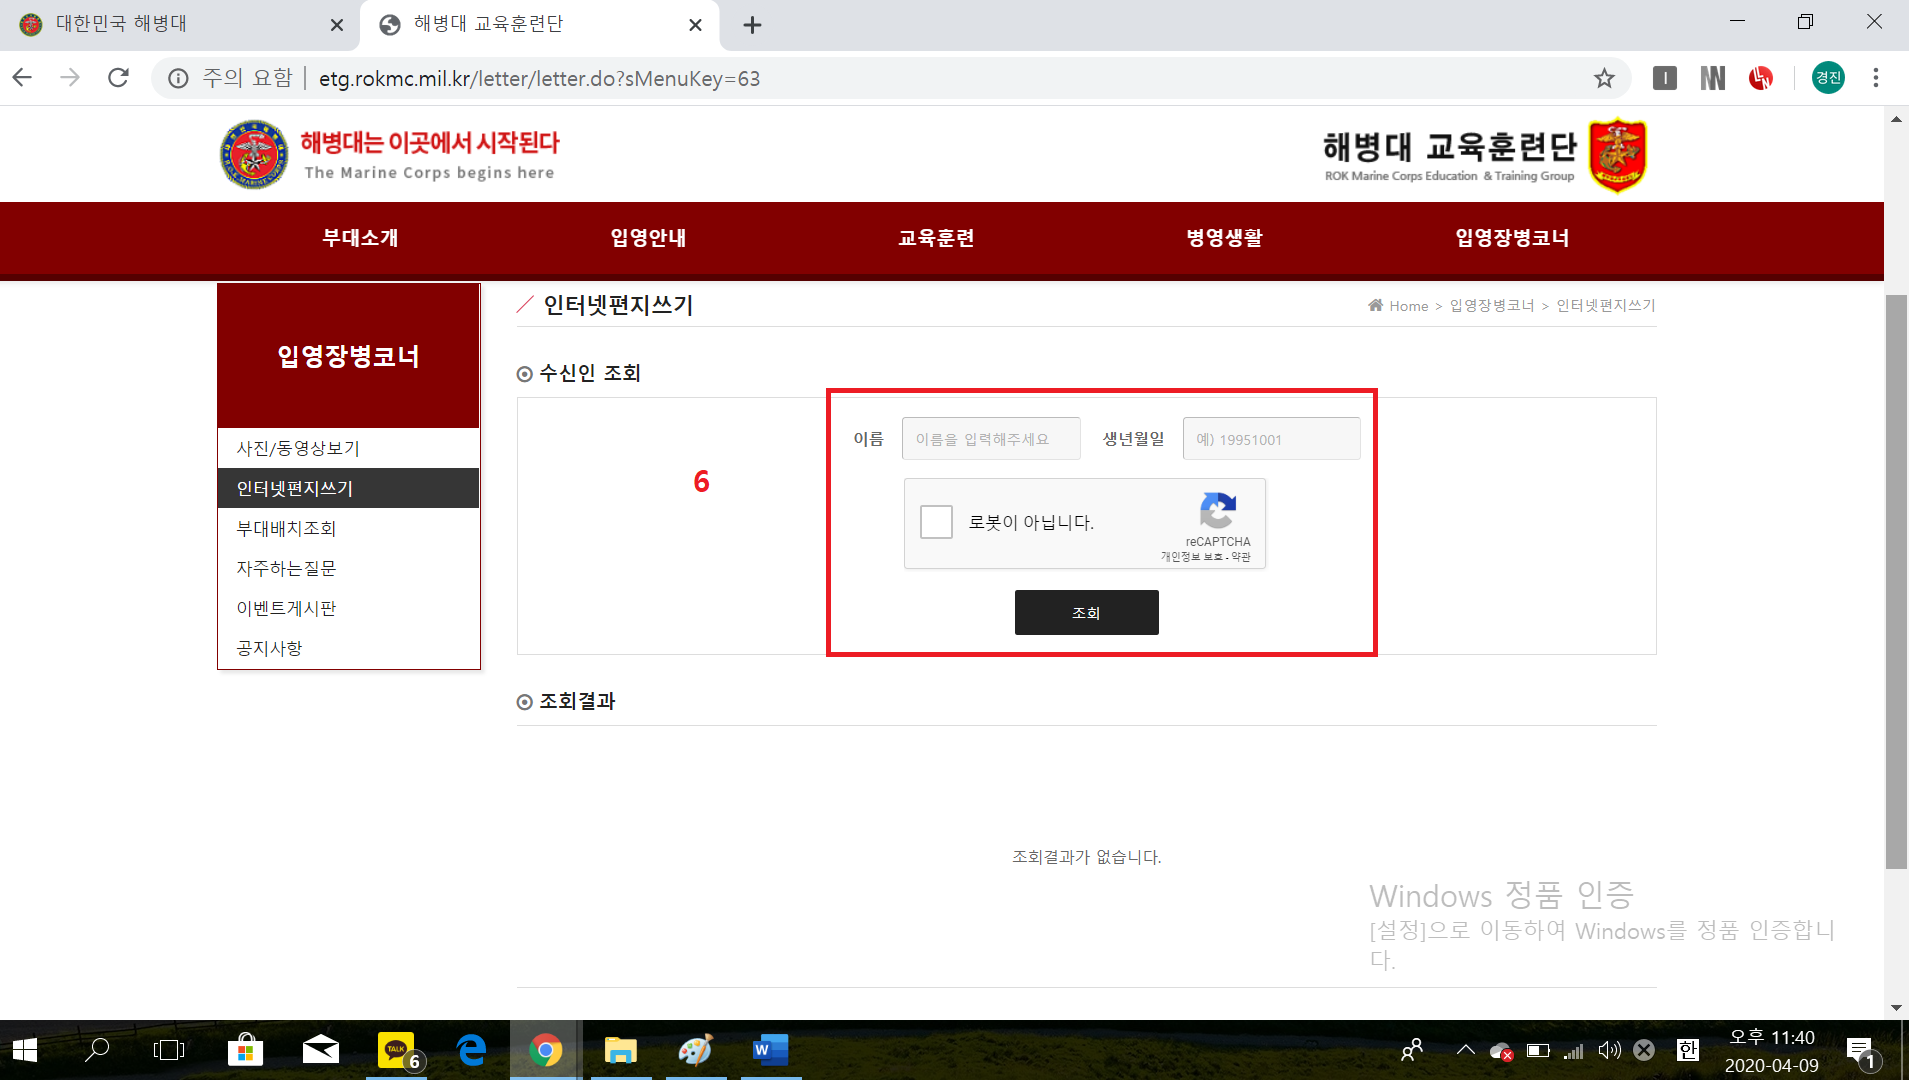This screenshot has width=1920, height=1080.
Task: Reload the page with the refresh icon
Action: pyautogui.click(x=118, y=78)
